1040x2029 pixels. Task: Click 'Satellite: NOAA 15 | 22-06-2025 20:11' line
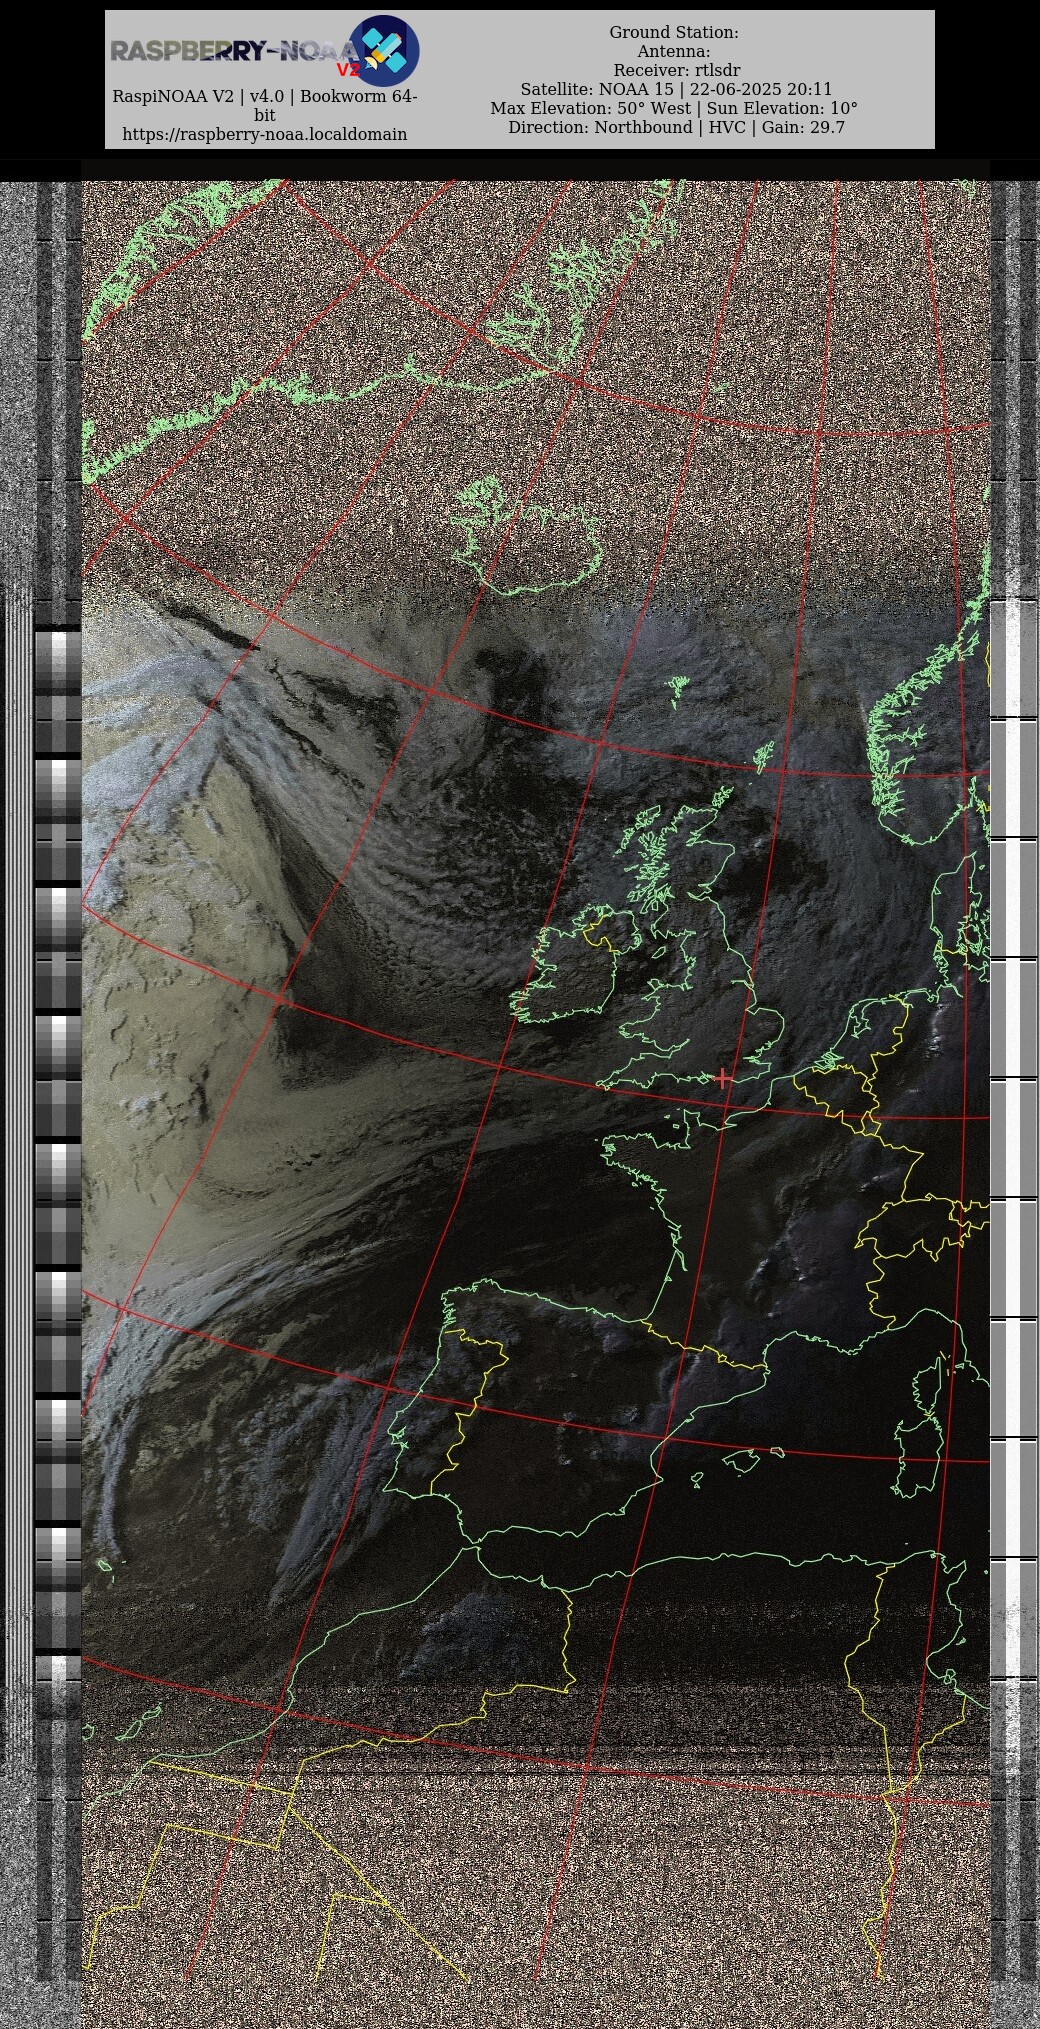[x=676, y=89]
